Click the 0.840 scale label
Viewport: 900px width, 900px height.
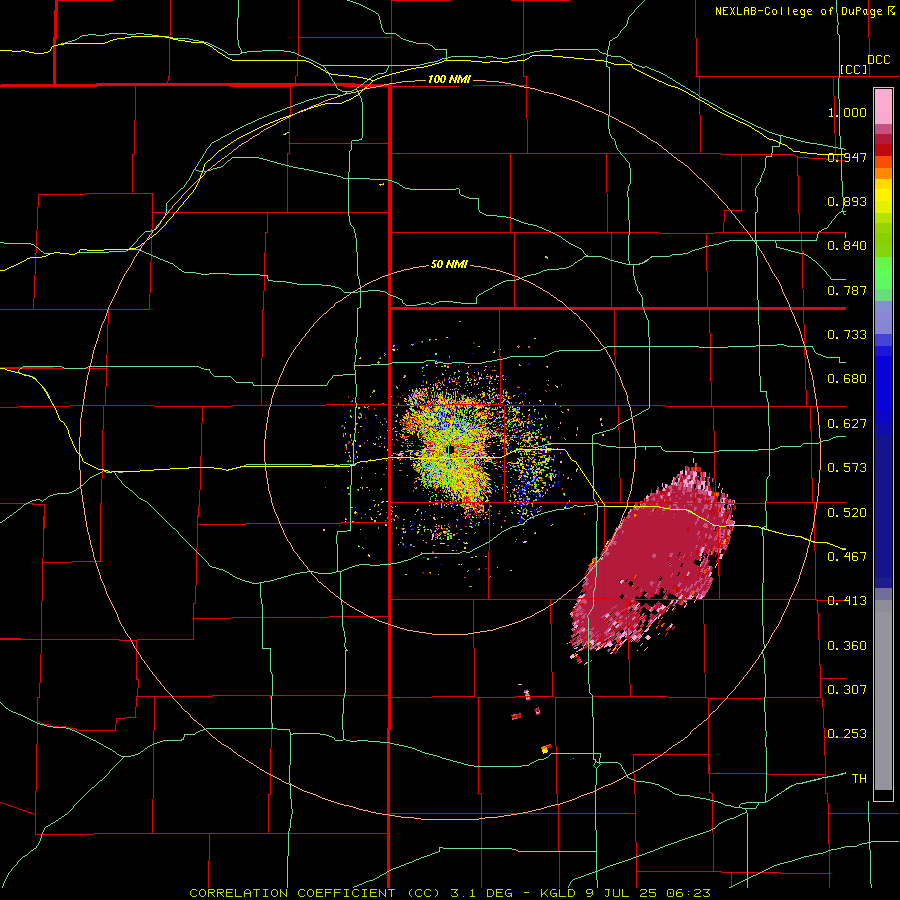point(847,246)
